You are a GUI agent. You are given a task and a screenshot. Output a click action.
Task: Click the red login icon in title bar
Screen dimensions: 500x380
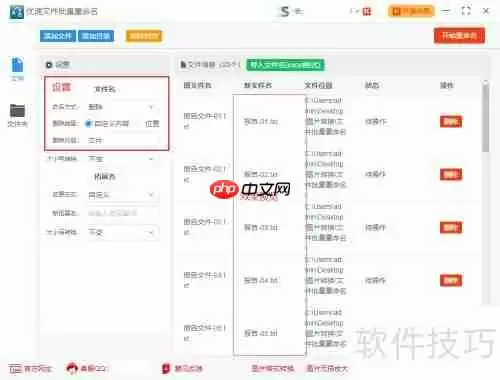tap(367, 12)
